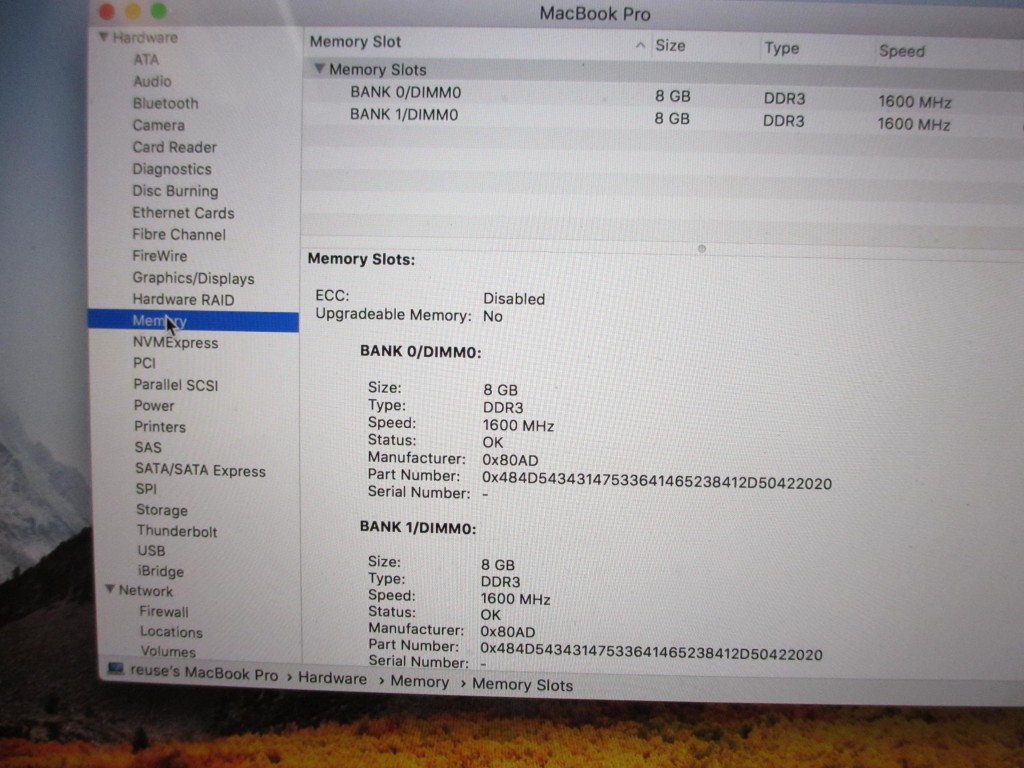
Task: Open Graphics/Displays information
Action: [193, 278]
